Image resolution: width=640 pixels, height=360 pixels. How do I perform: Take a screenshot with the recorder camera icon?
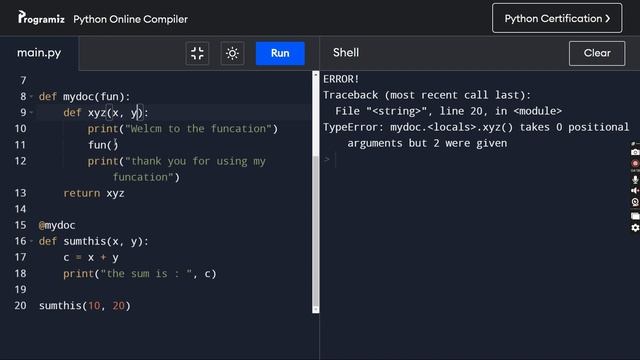coord(635,152)
